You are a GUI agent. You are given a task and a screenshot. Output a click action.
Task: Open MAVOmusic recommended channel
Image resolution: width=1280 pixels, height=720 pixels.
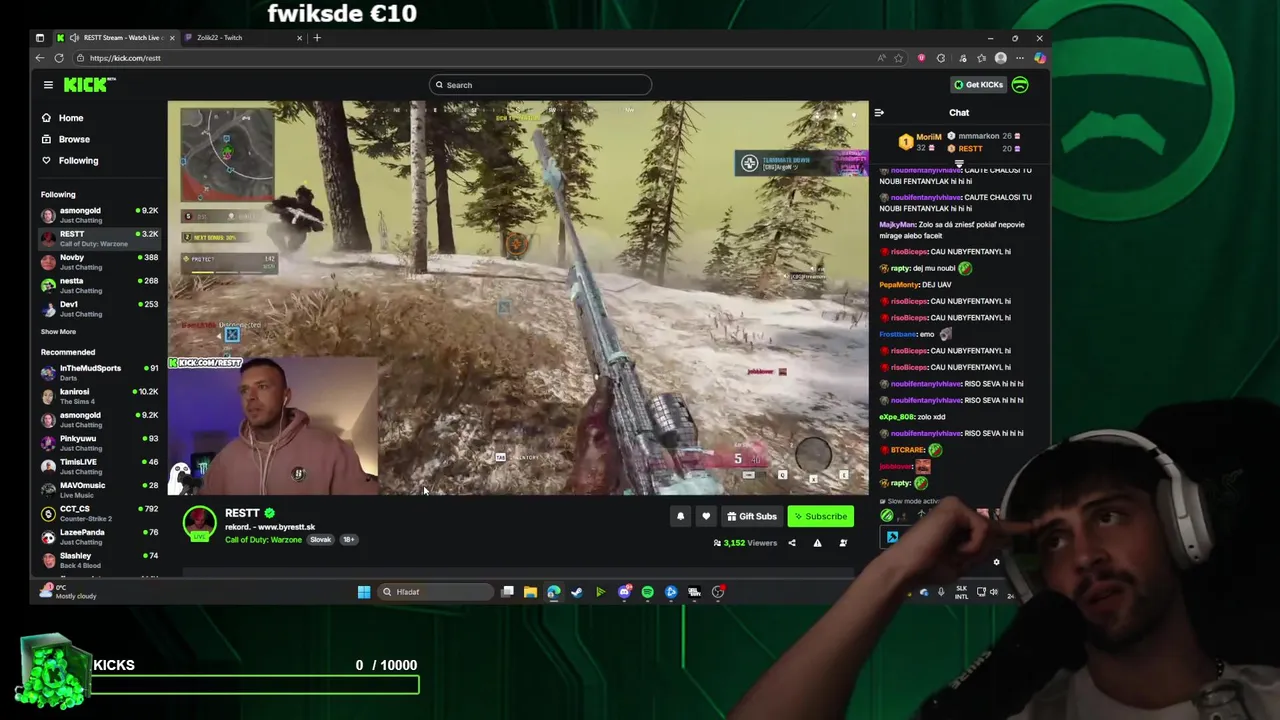[x=99, y=489]
